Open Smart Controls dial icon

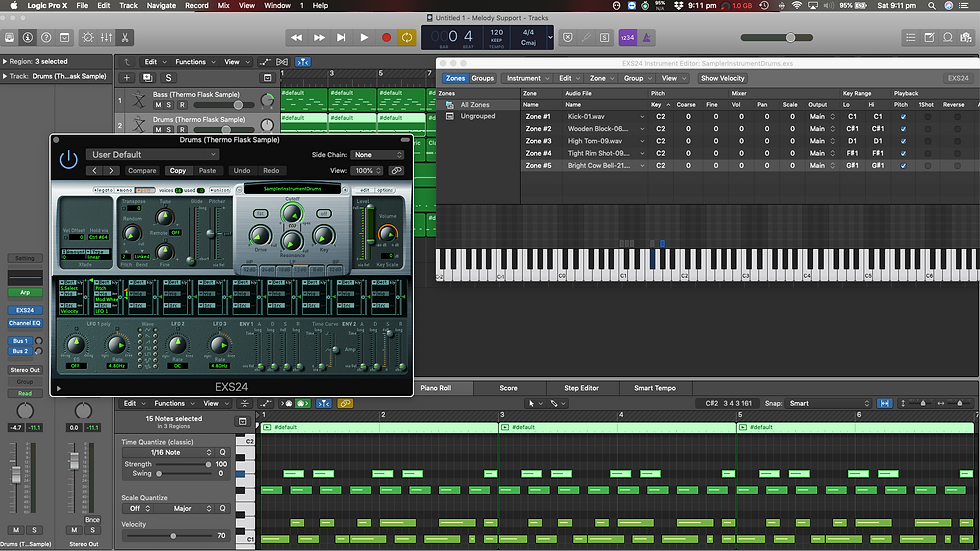click(x=88, y=37)
